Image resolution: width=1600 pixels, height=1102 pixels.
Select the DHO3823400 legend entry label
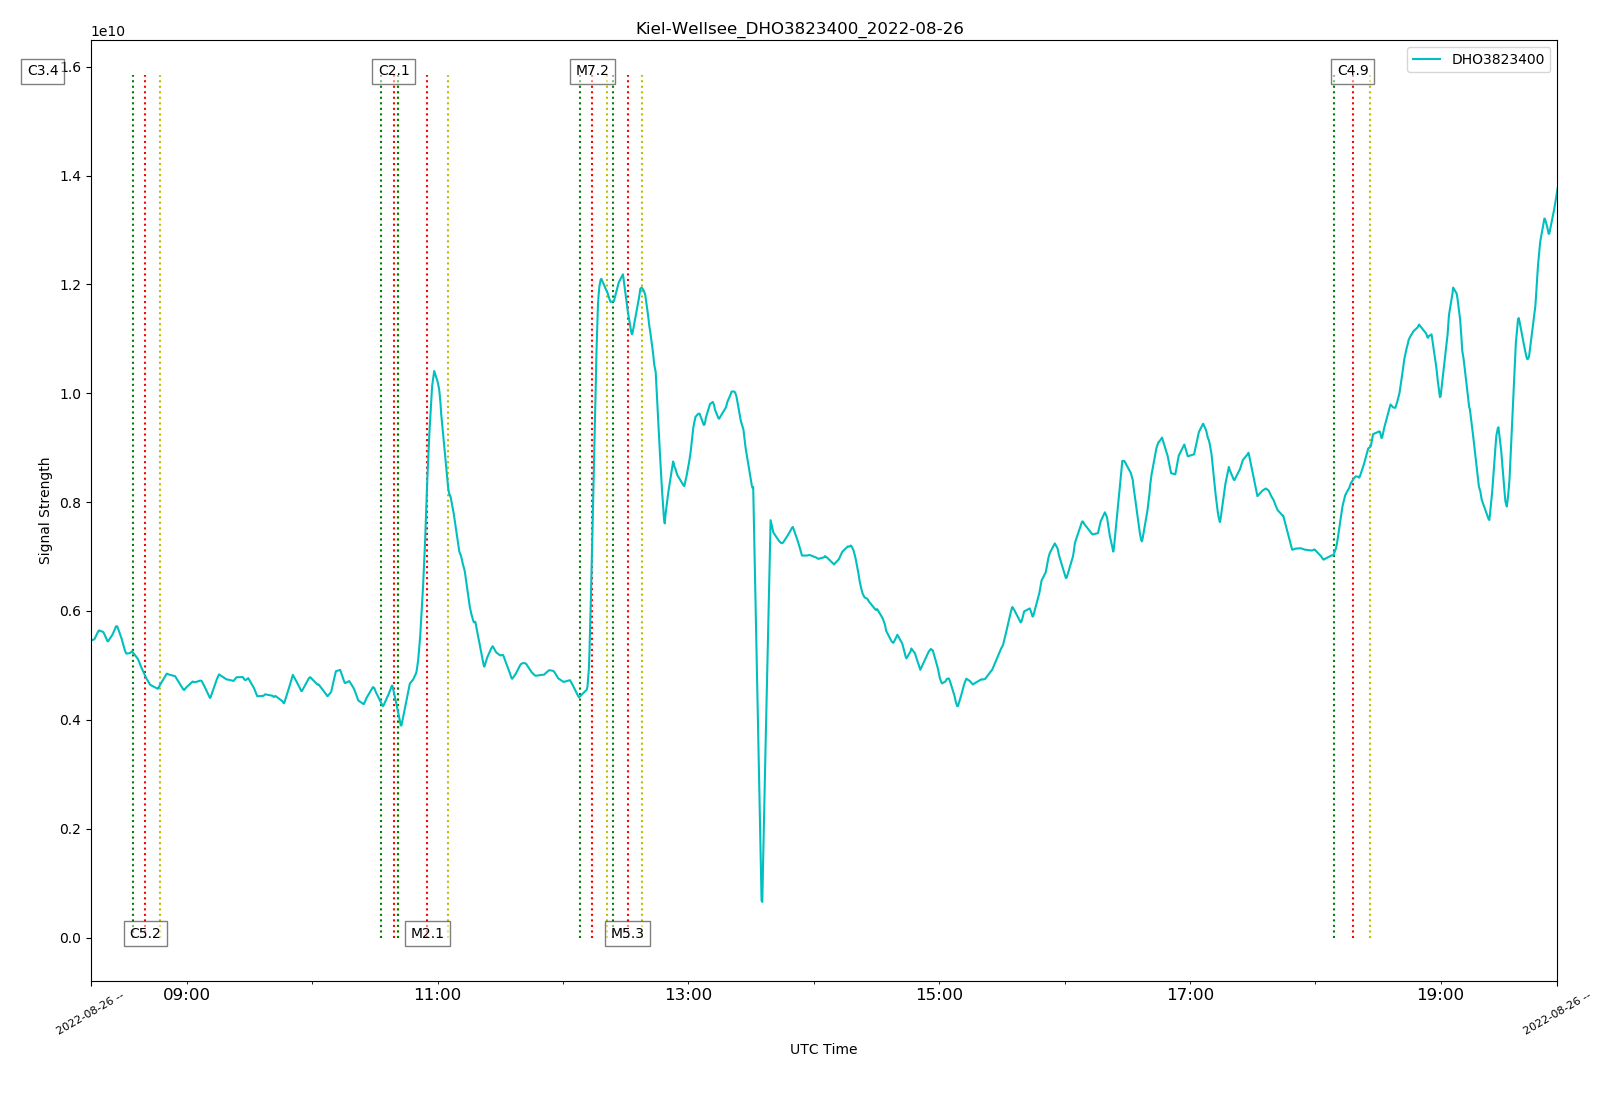pos(1497,60)
